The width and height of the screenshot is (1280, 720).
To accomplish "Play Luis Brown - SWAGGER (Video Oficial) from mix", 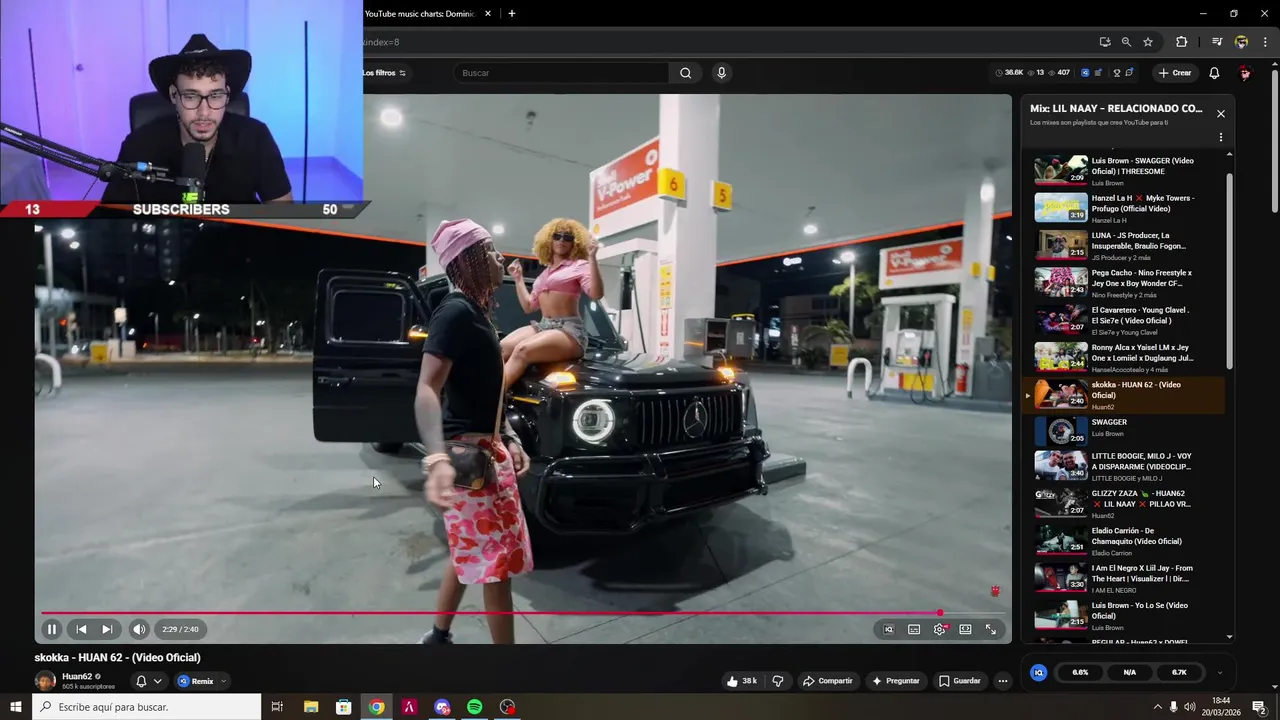I will [1124, 171].
